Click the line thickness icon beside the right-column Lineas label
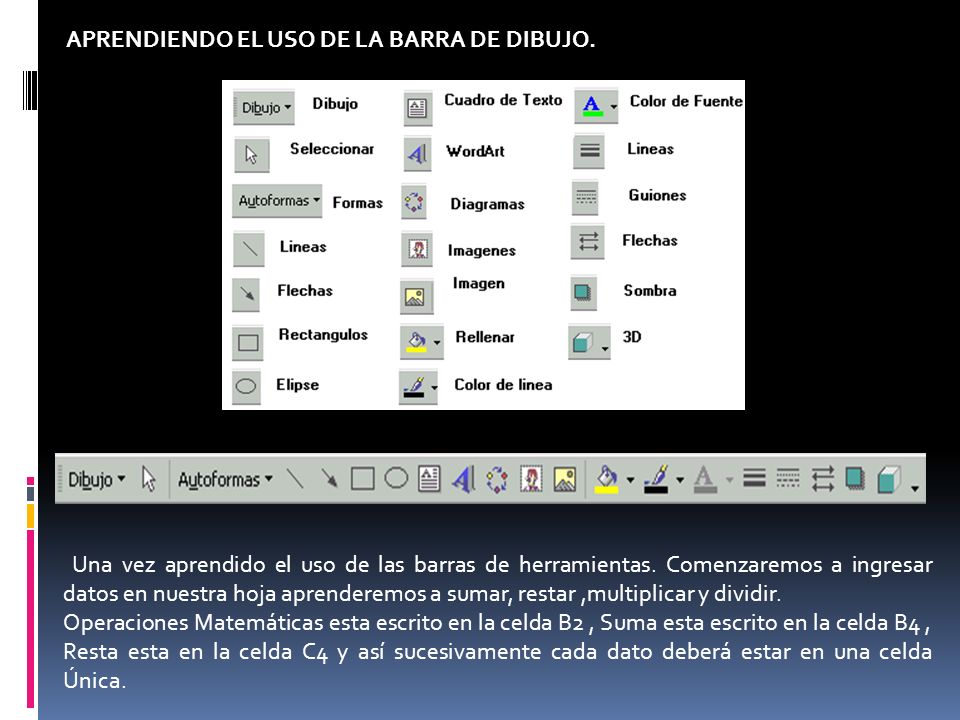960x720 pixels. [590, 151]
